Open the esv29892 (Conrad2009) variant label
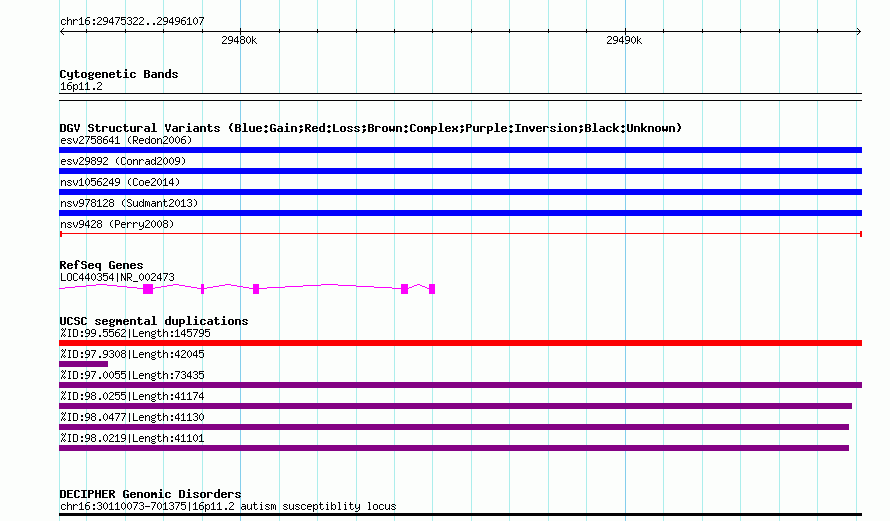The width and height of the screenshot is (890, 521). [123, 161]
